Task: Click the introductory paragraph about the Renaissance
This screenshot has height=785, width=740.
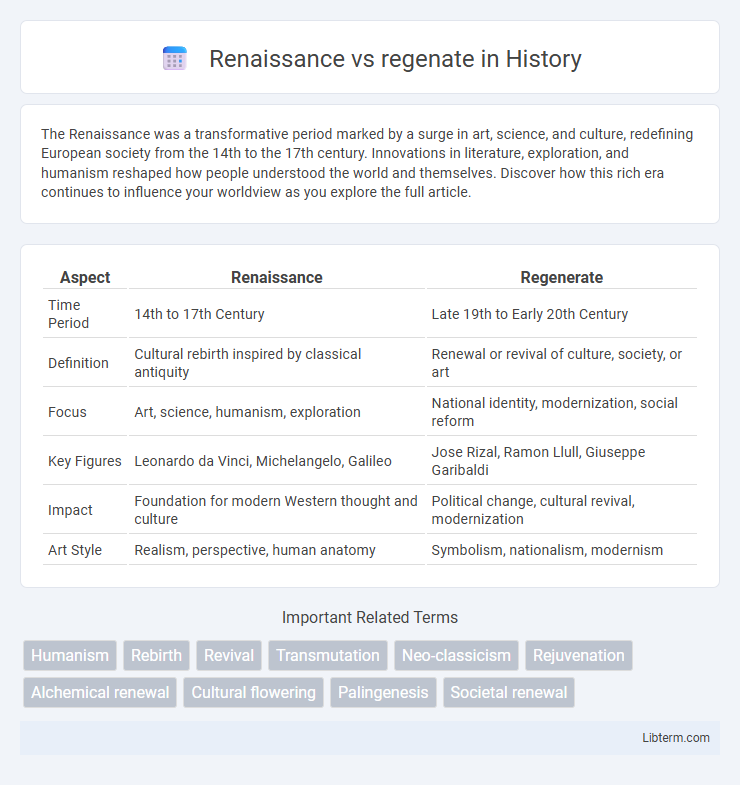Action: point(367,163)
